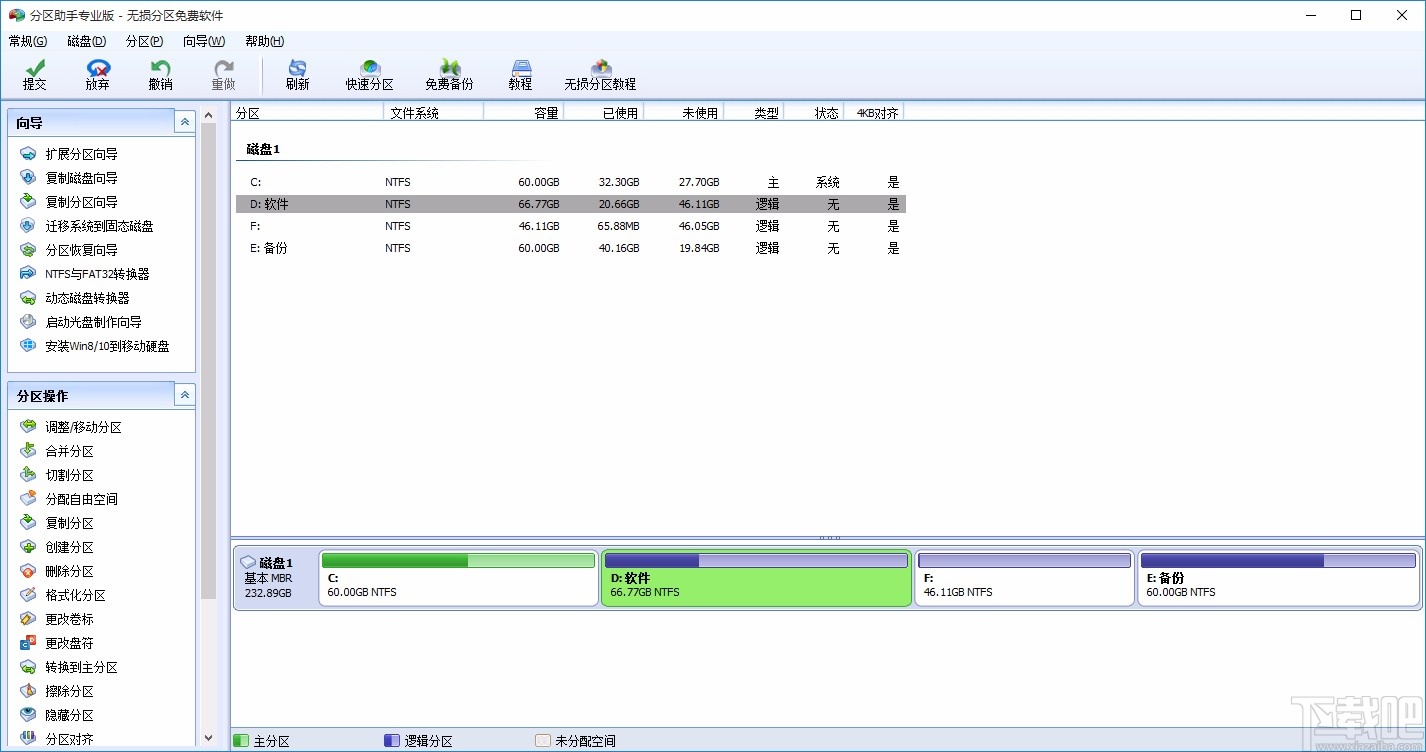Click the 重做 (redo) toolbar icon
The width and height of the screenshot is (1426, 752).
point(223,75)
